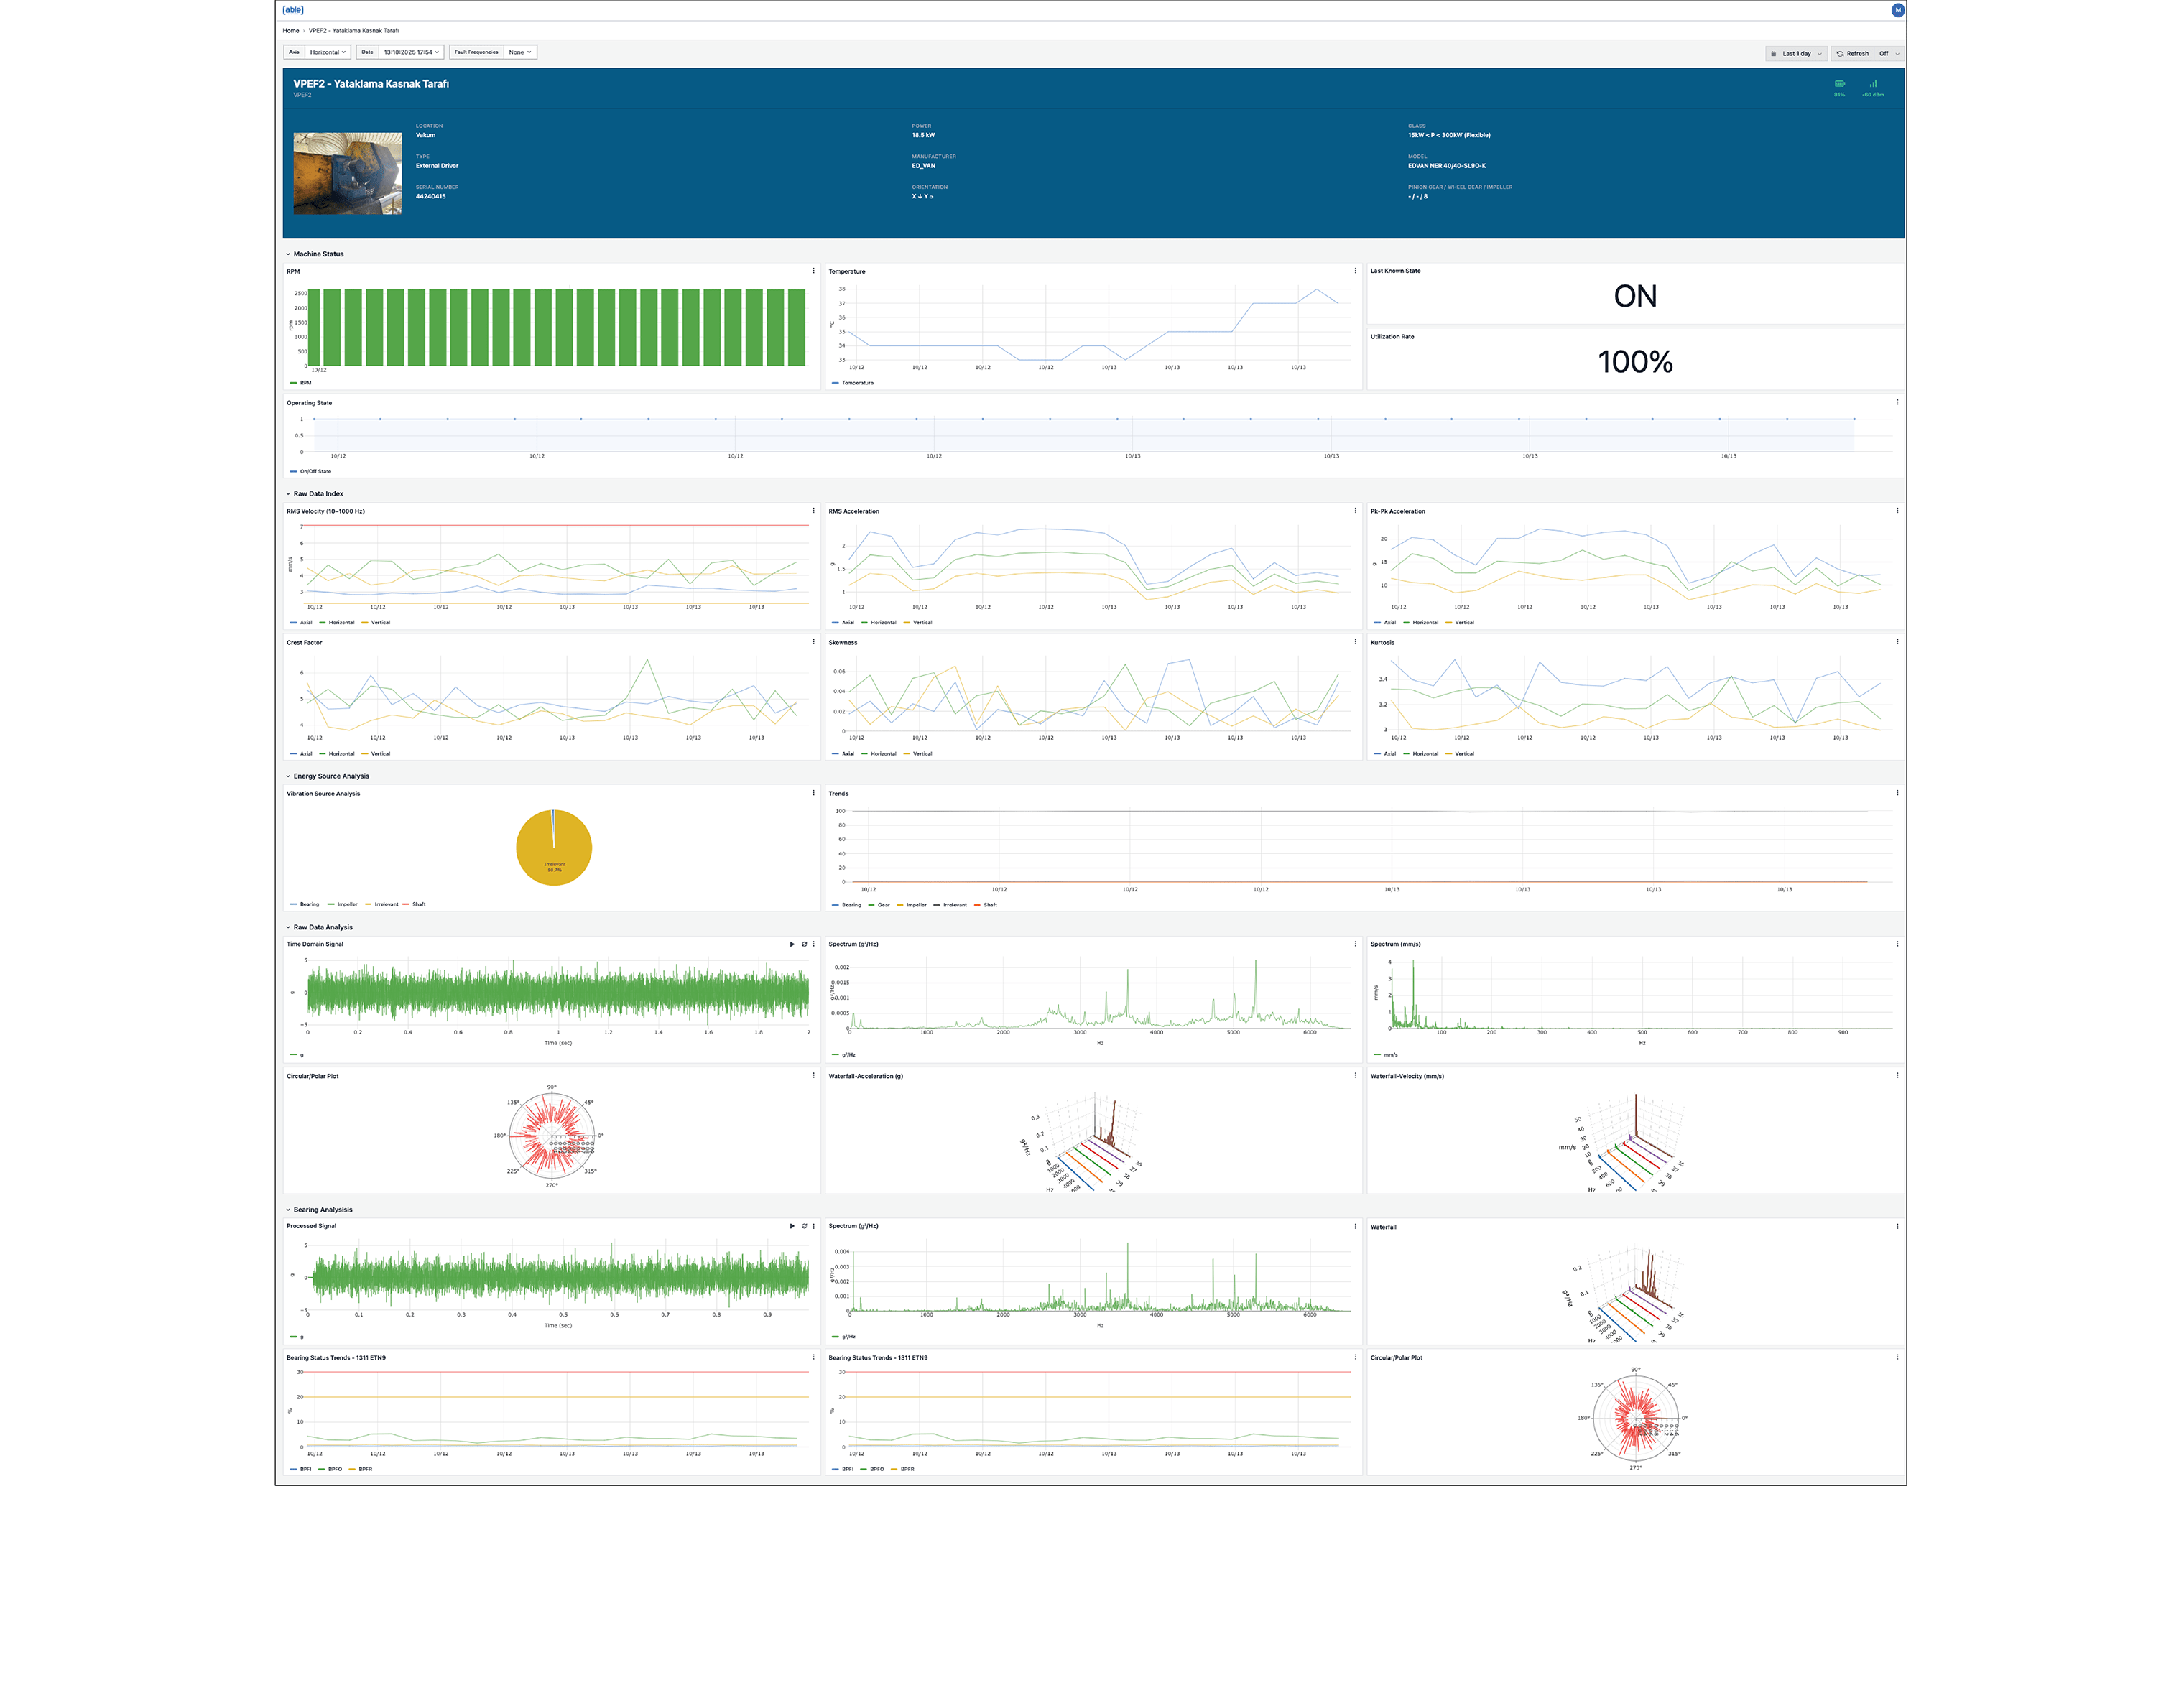This screenshot has width=2184, height=1708.
Task: Click the able logo
Action: pos(293,10)
